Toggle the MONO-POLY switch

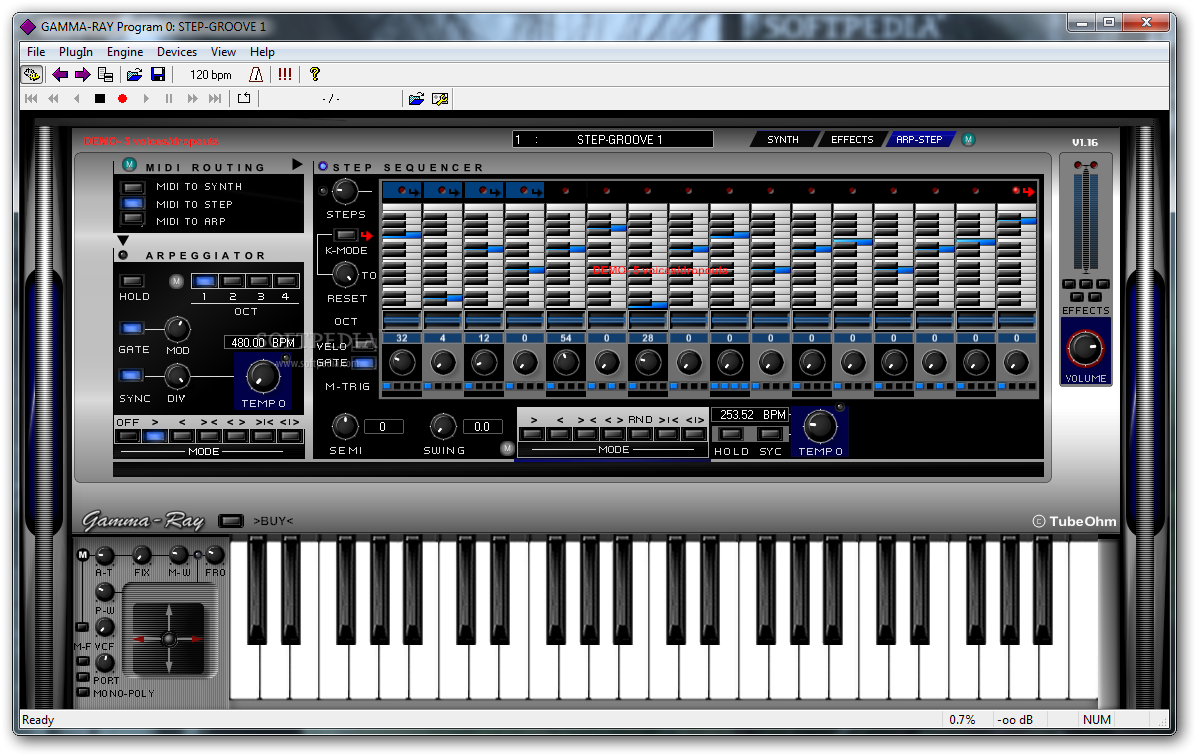click(83, 693)
